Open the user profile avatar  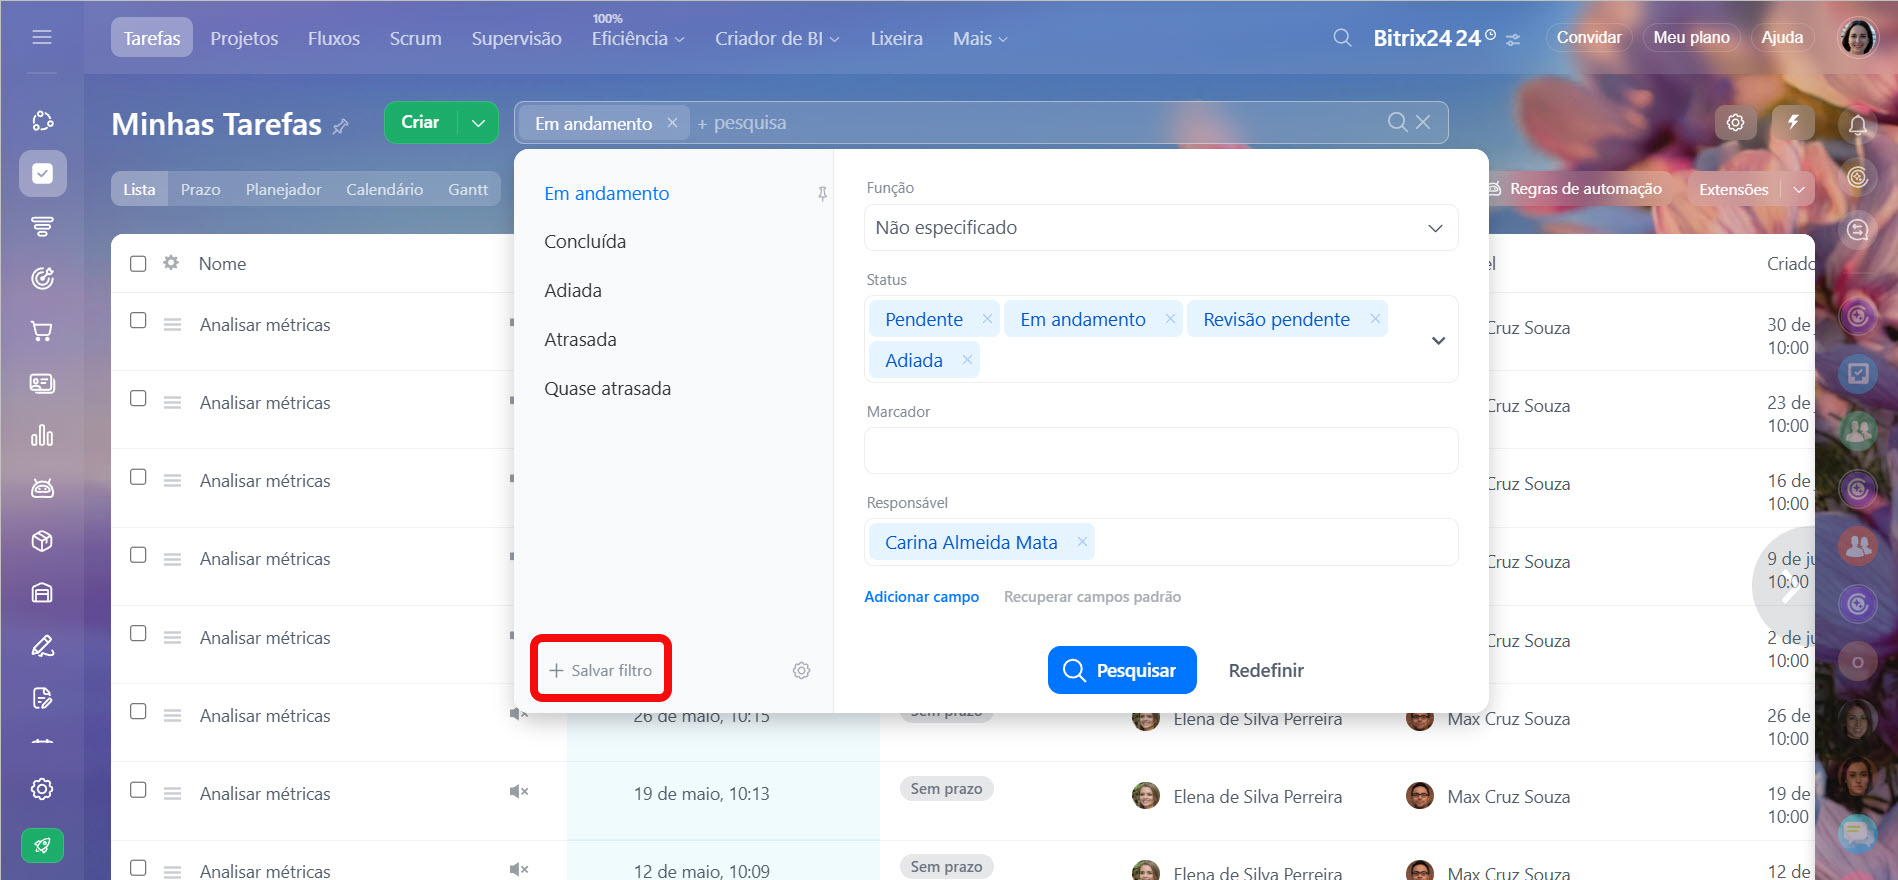pos(1858,38)
